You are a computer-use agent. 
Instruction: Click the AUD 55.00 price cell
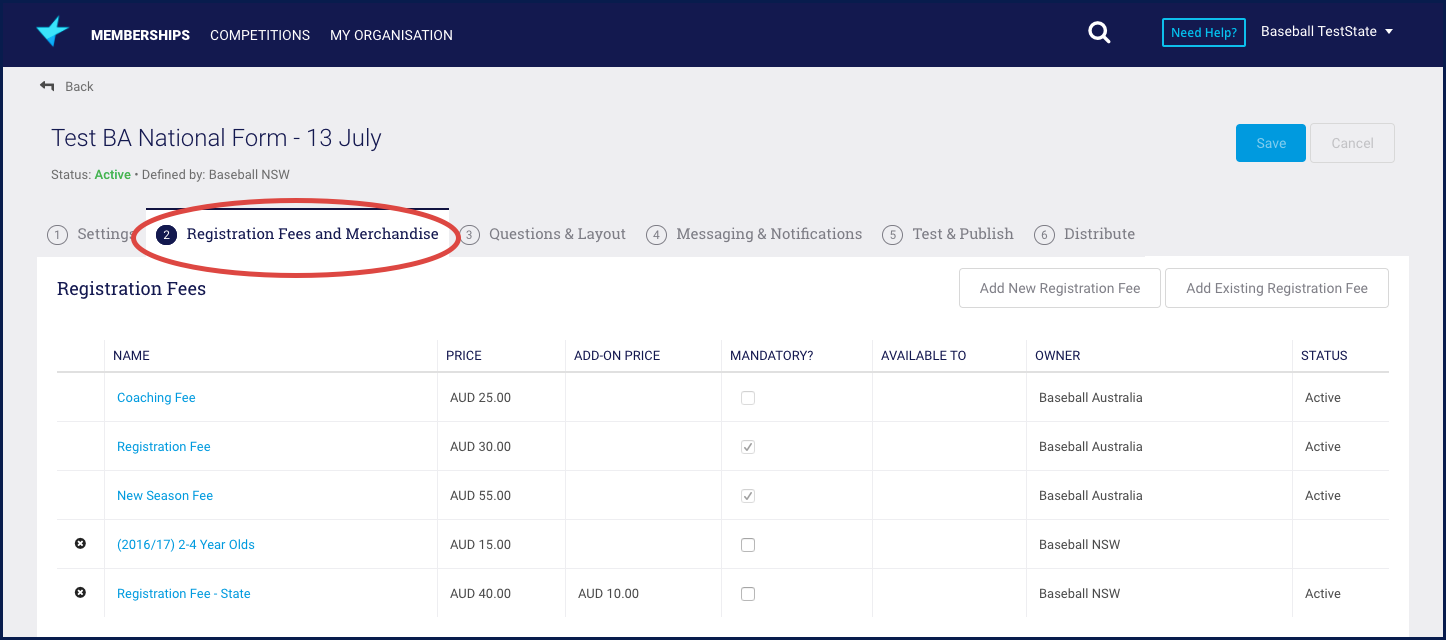pyautogui.click(x=480, y=495)
